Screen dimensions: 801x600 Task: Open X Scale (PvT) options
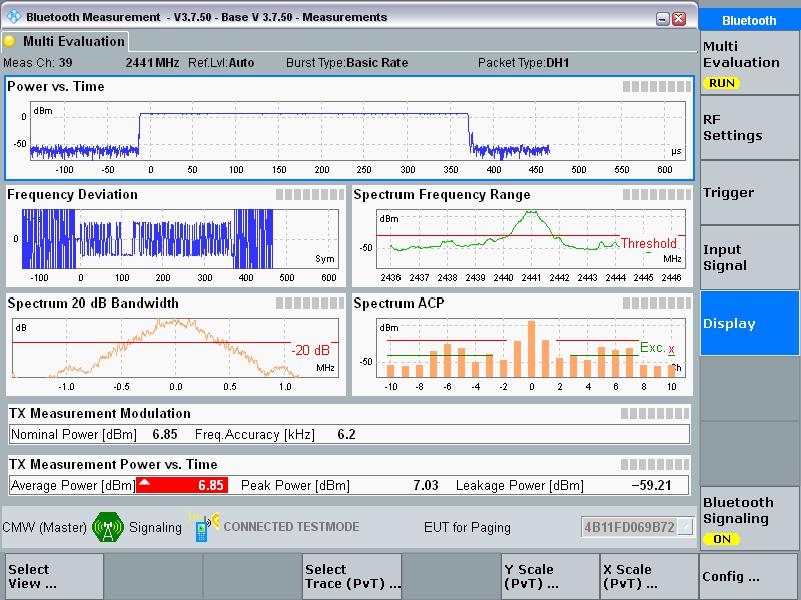(649, 577)
